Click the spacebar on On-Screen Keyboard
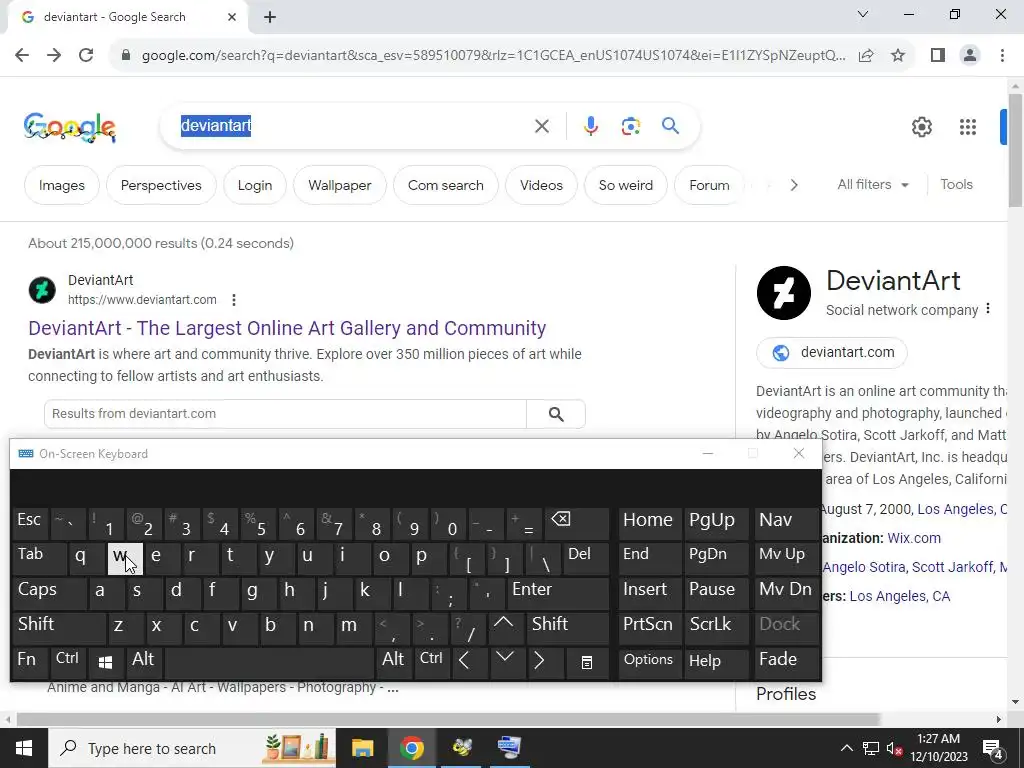This screenshot has width=1024, height=768. 269,662
